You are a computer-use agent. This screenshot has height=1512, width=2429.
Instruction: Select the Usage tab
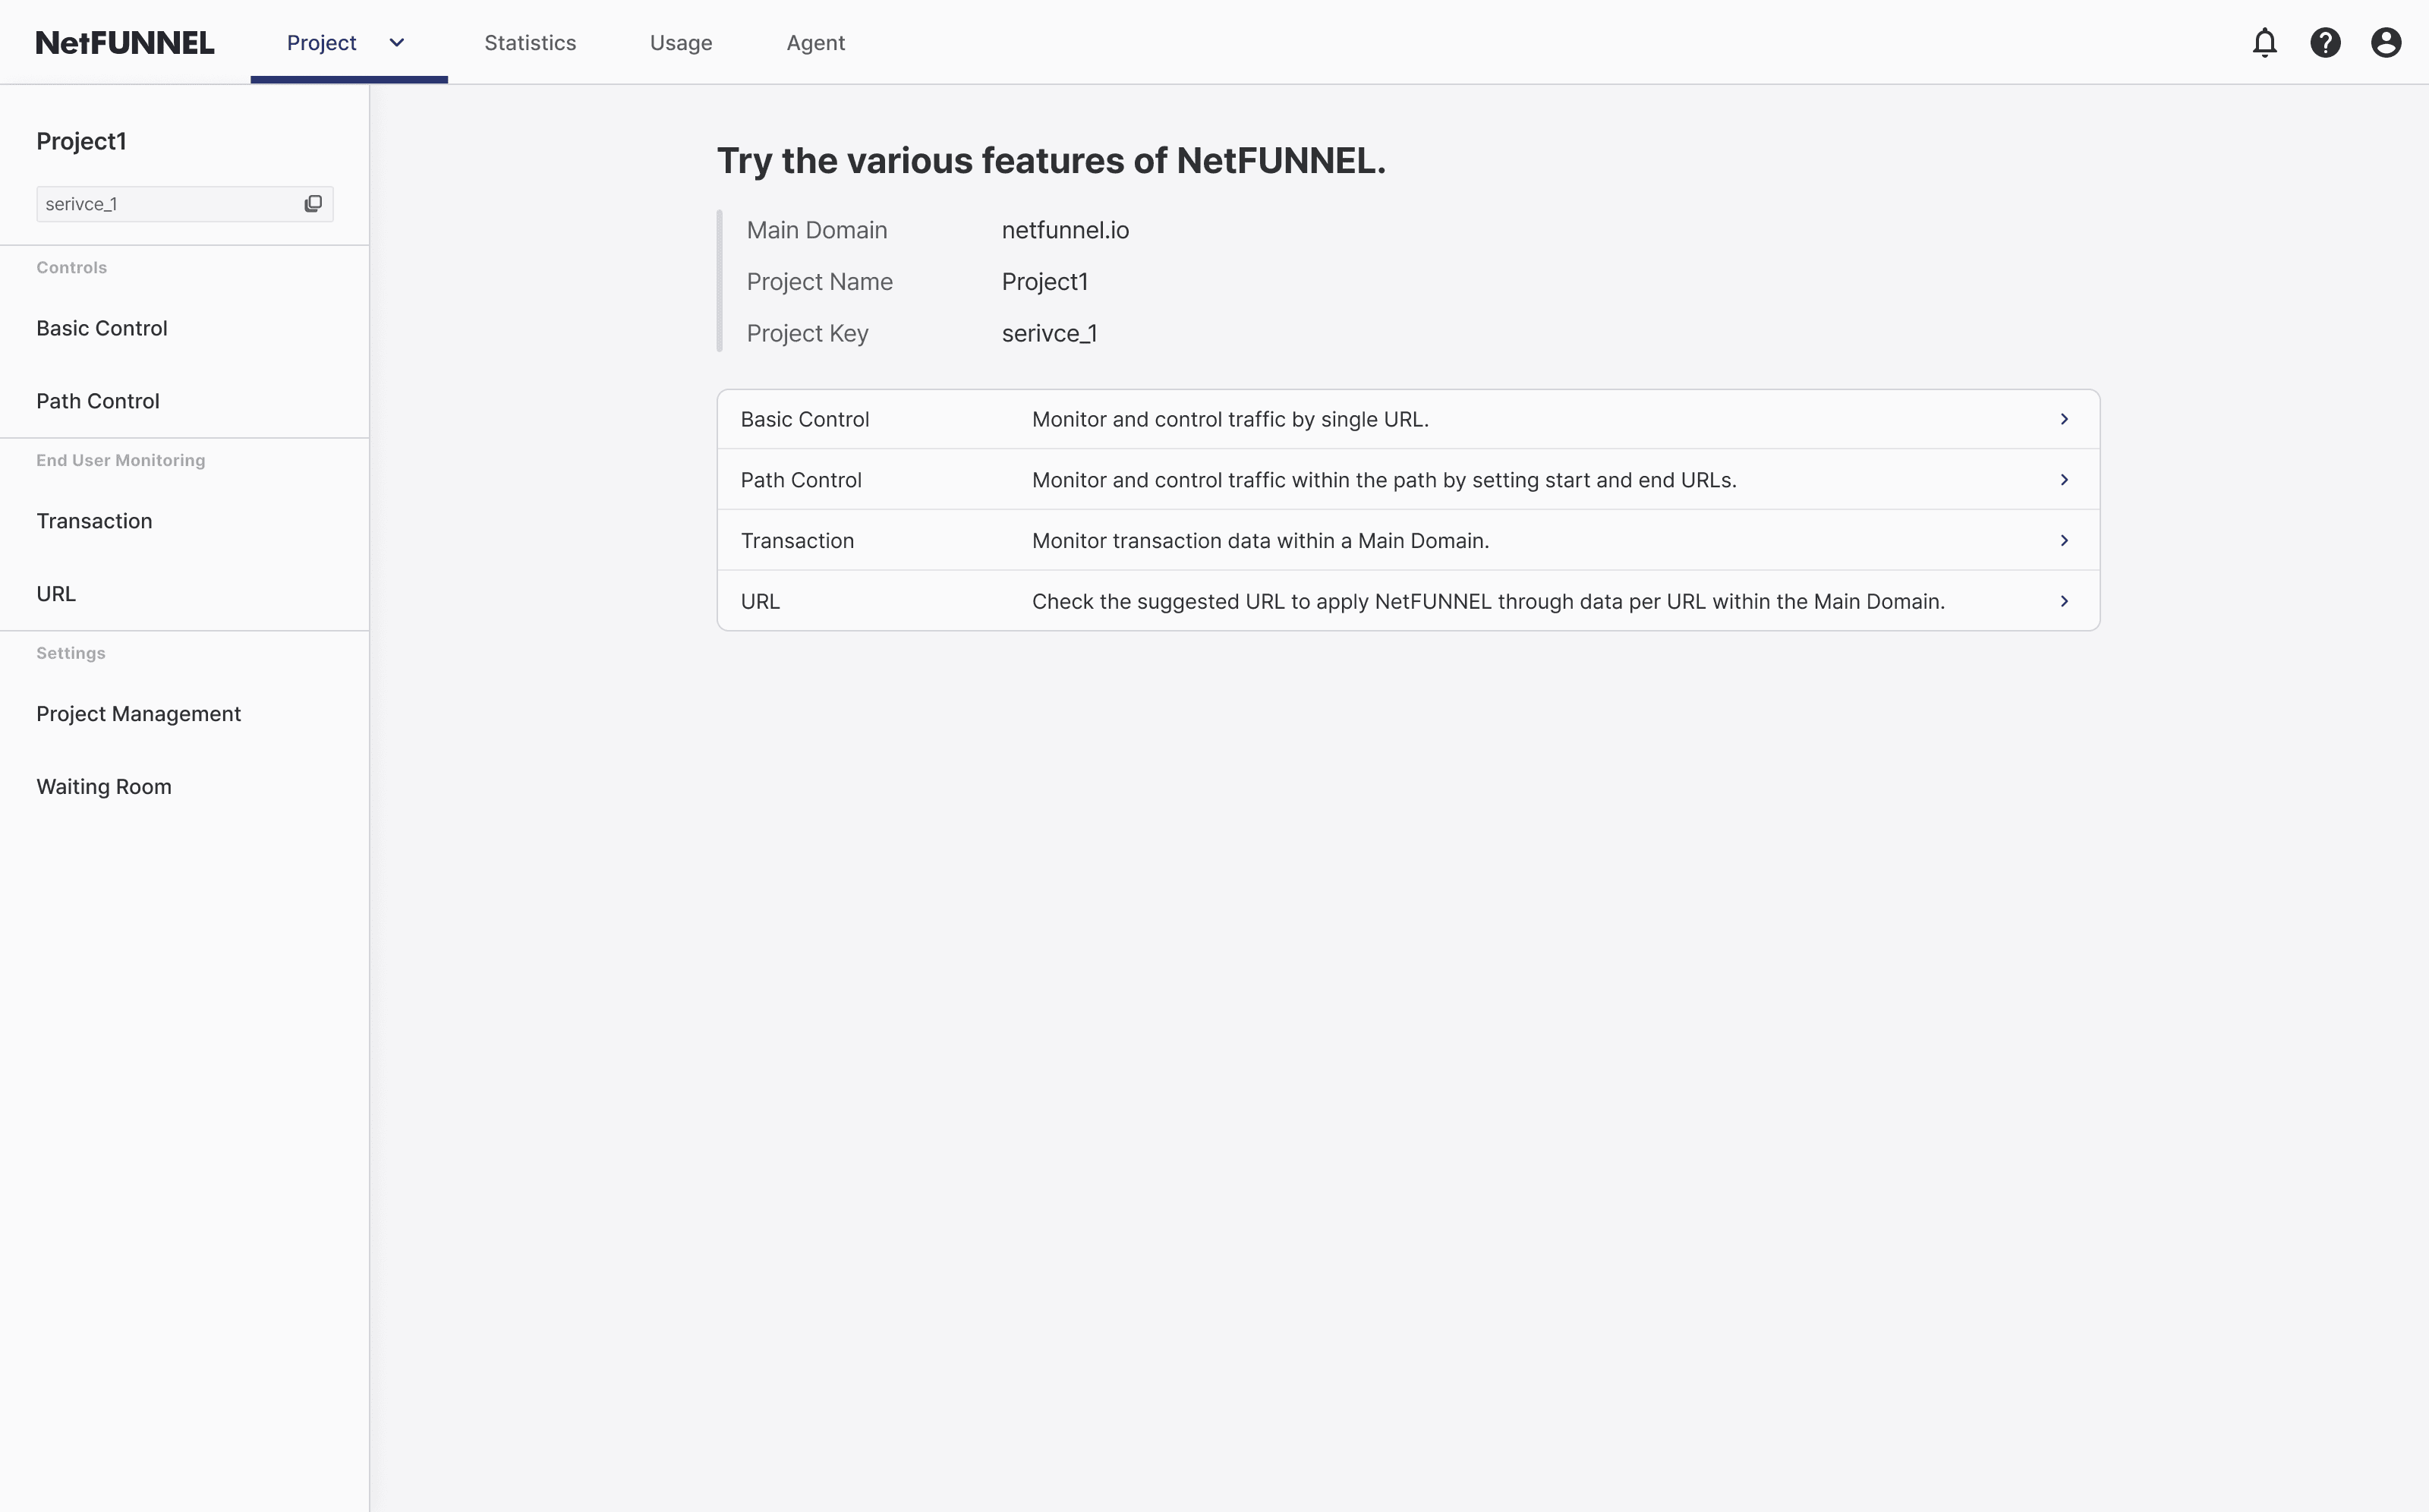[681, 42]
